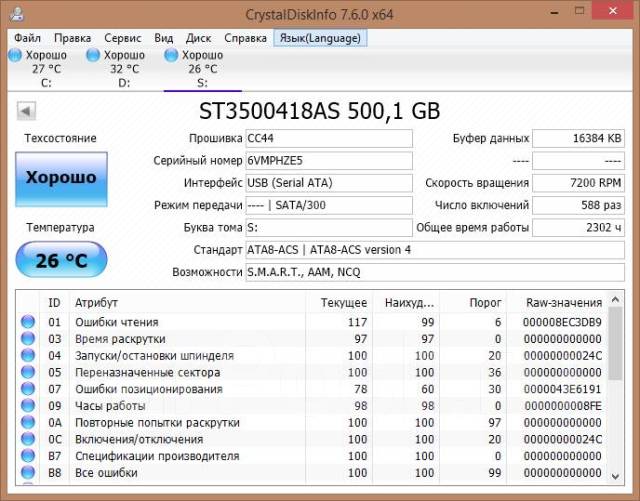Click the Прошивка field with CC44
The height and width of the screenshot is (501, 640).
pos(329,138)
